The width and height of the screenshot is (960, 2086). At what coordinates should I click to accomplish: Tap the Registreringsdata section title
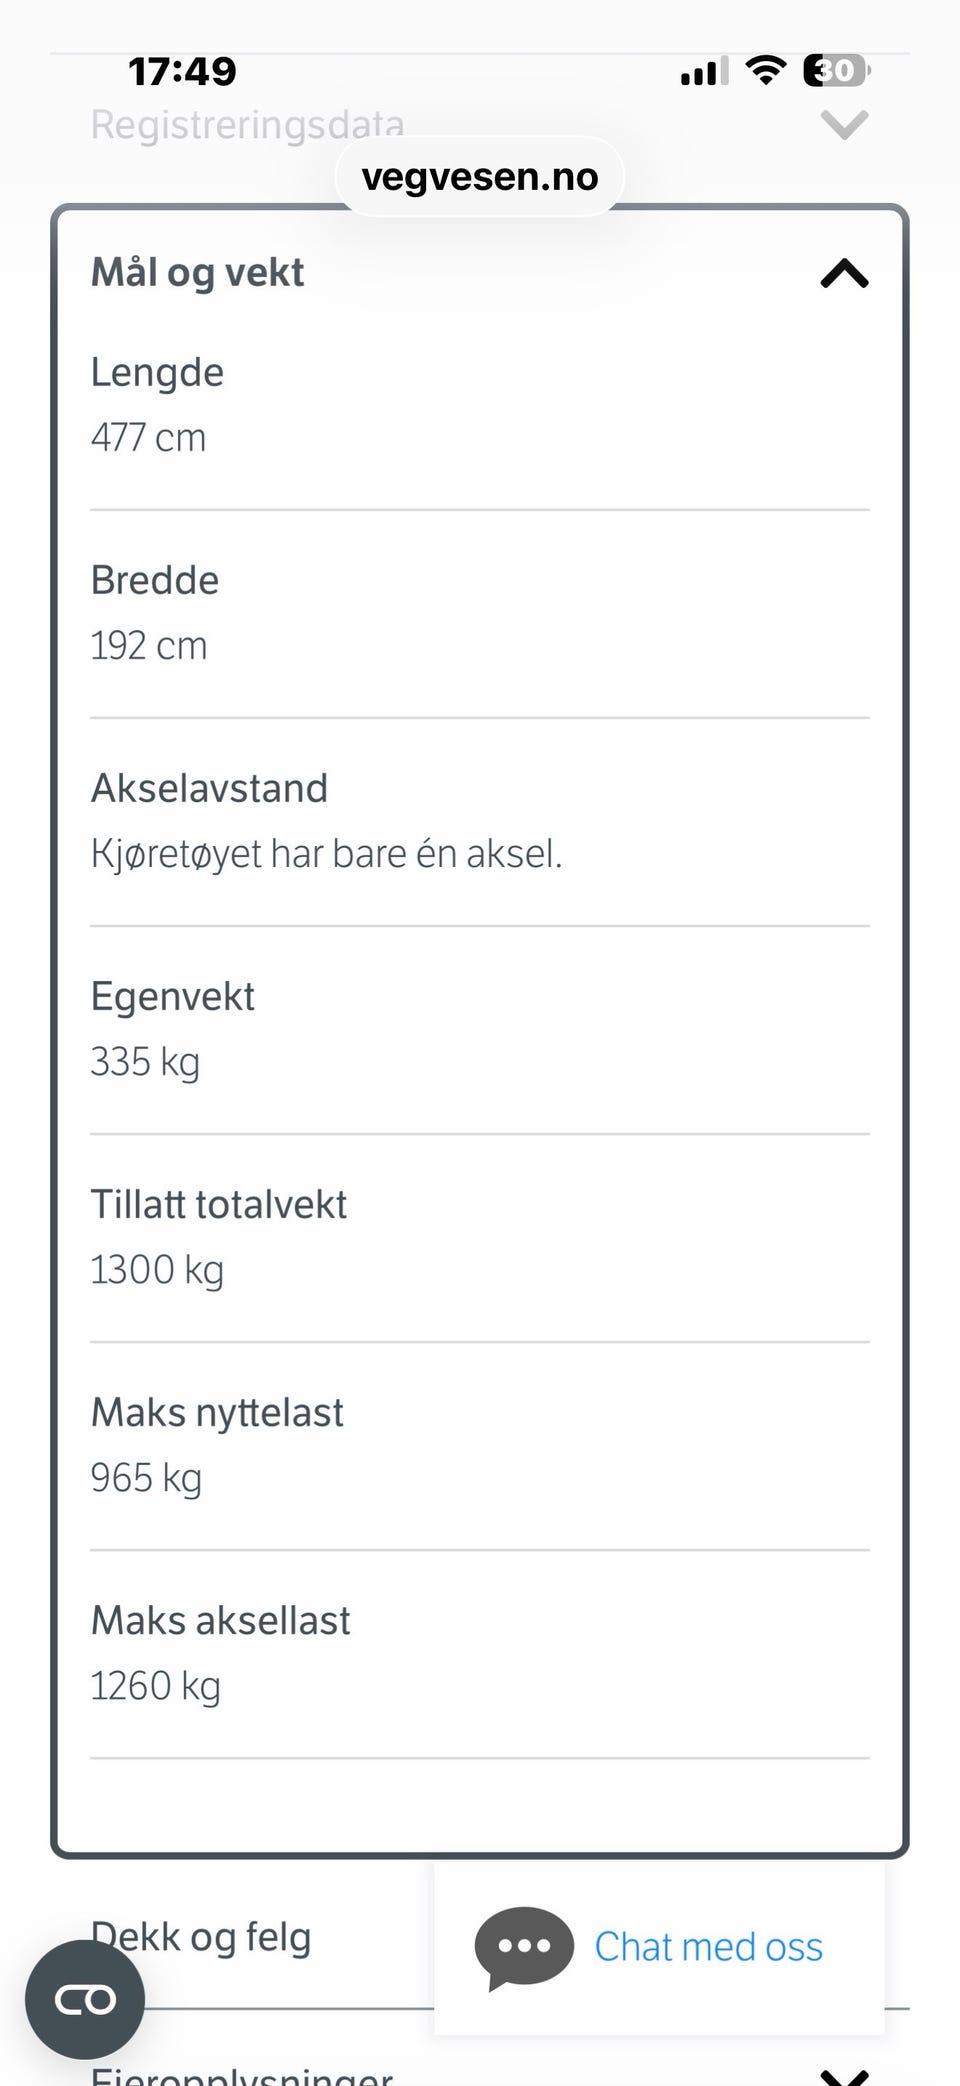coord(247,126)
